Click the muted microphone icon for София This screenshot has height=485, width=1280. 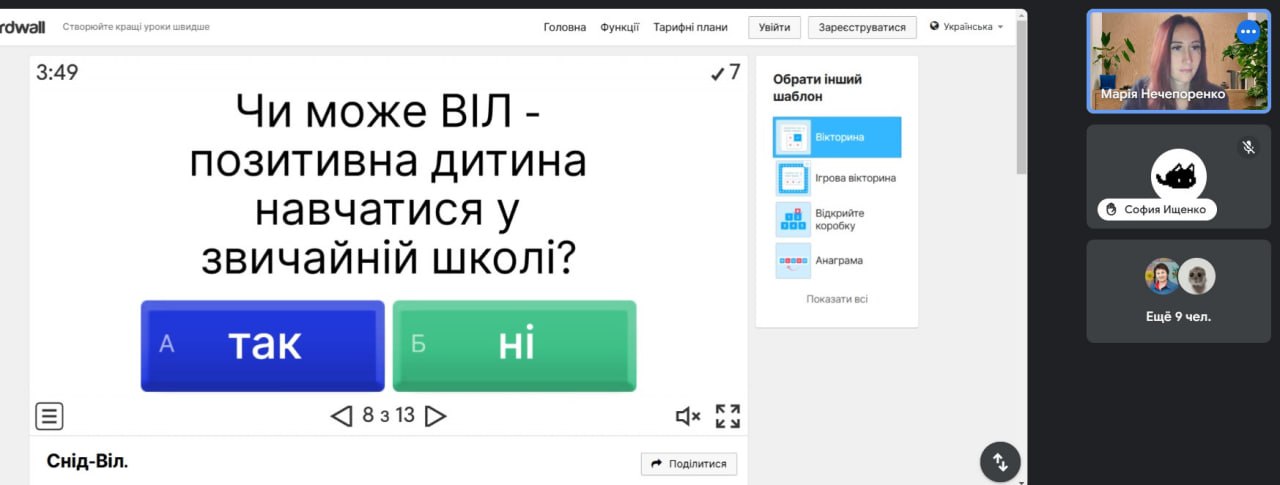pyautogui.click(x=1248, y=147)
